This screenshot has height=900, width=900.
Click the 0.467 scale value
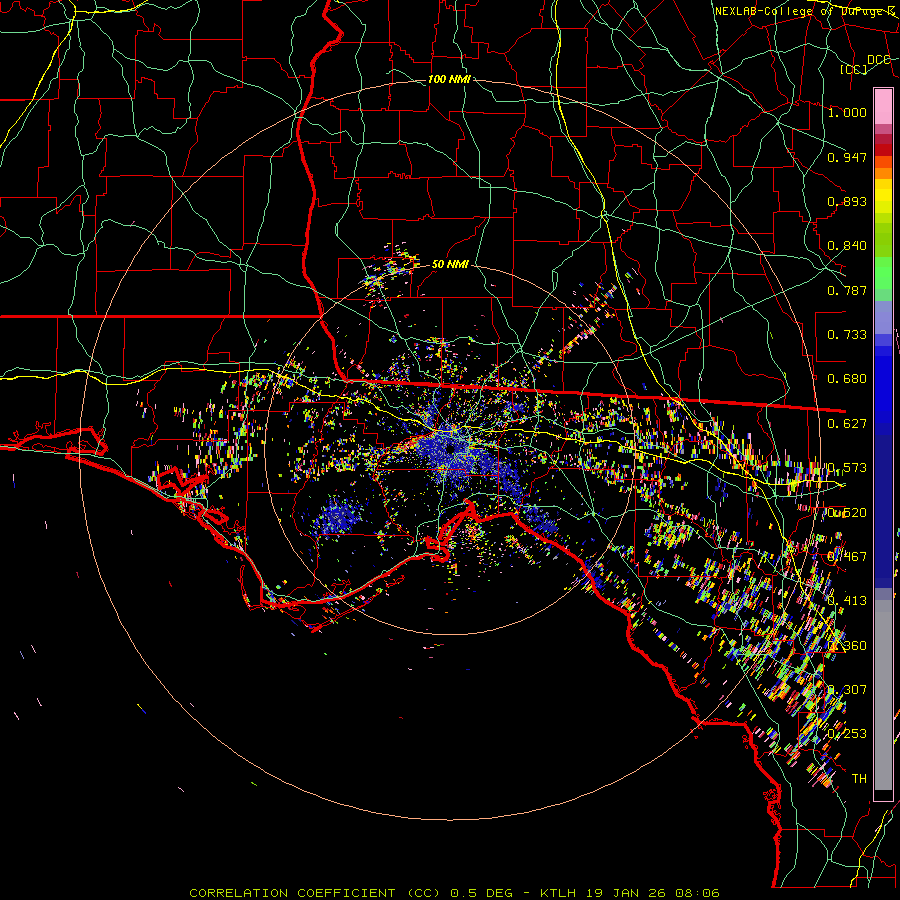point(847,556)
